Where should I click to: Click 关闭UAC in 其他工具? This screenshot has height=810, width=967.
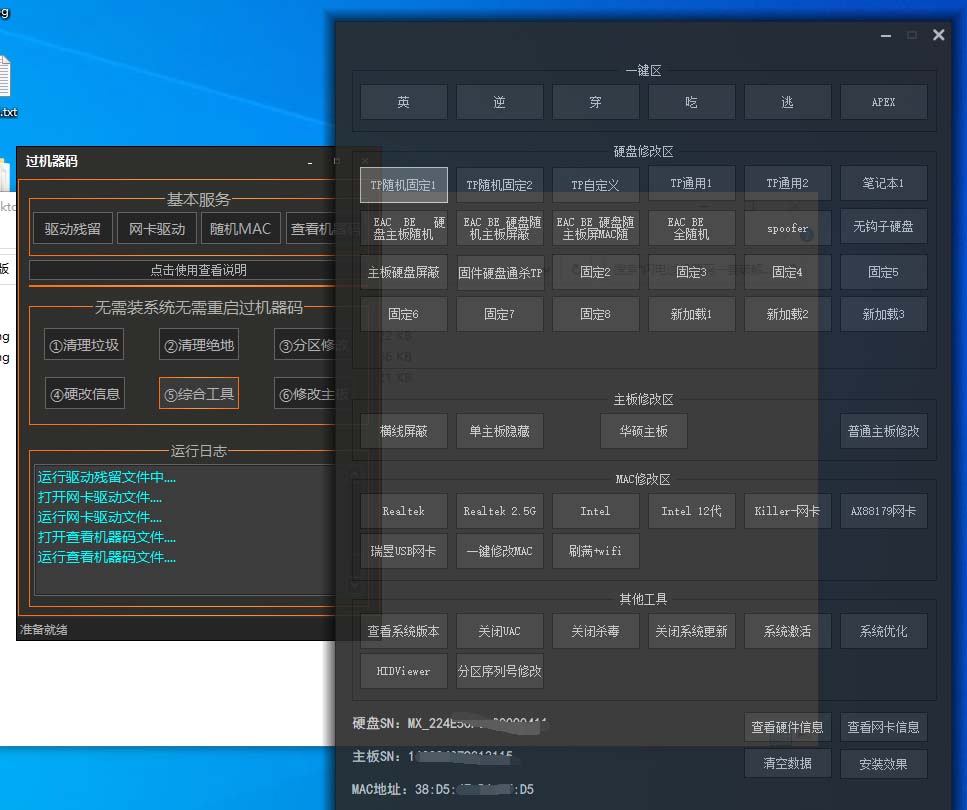tap(499, 631)
